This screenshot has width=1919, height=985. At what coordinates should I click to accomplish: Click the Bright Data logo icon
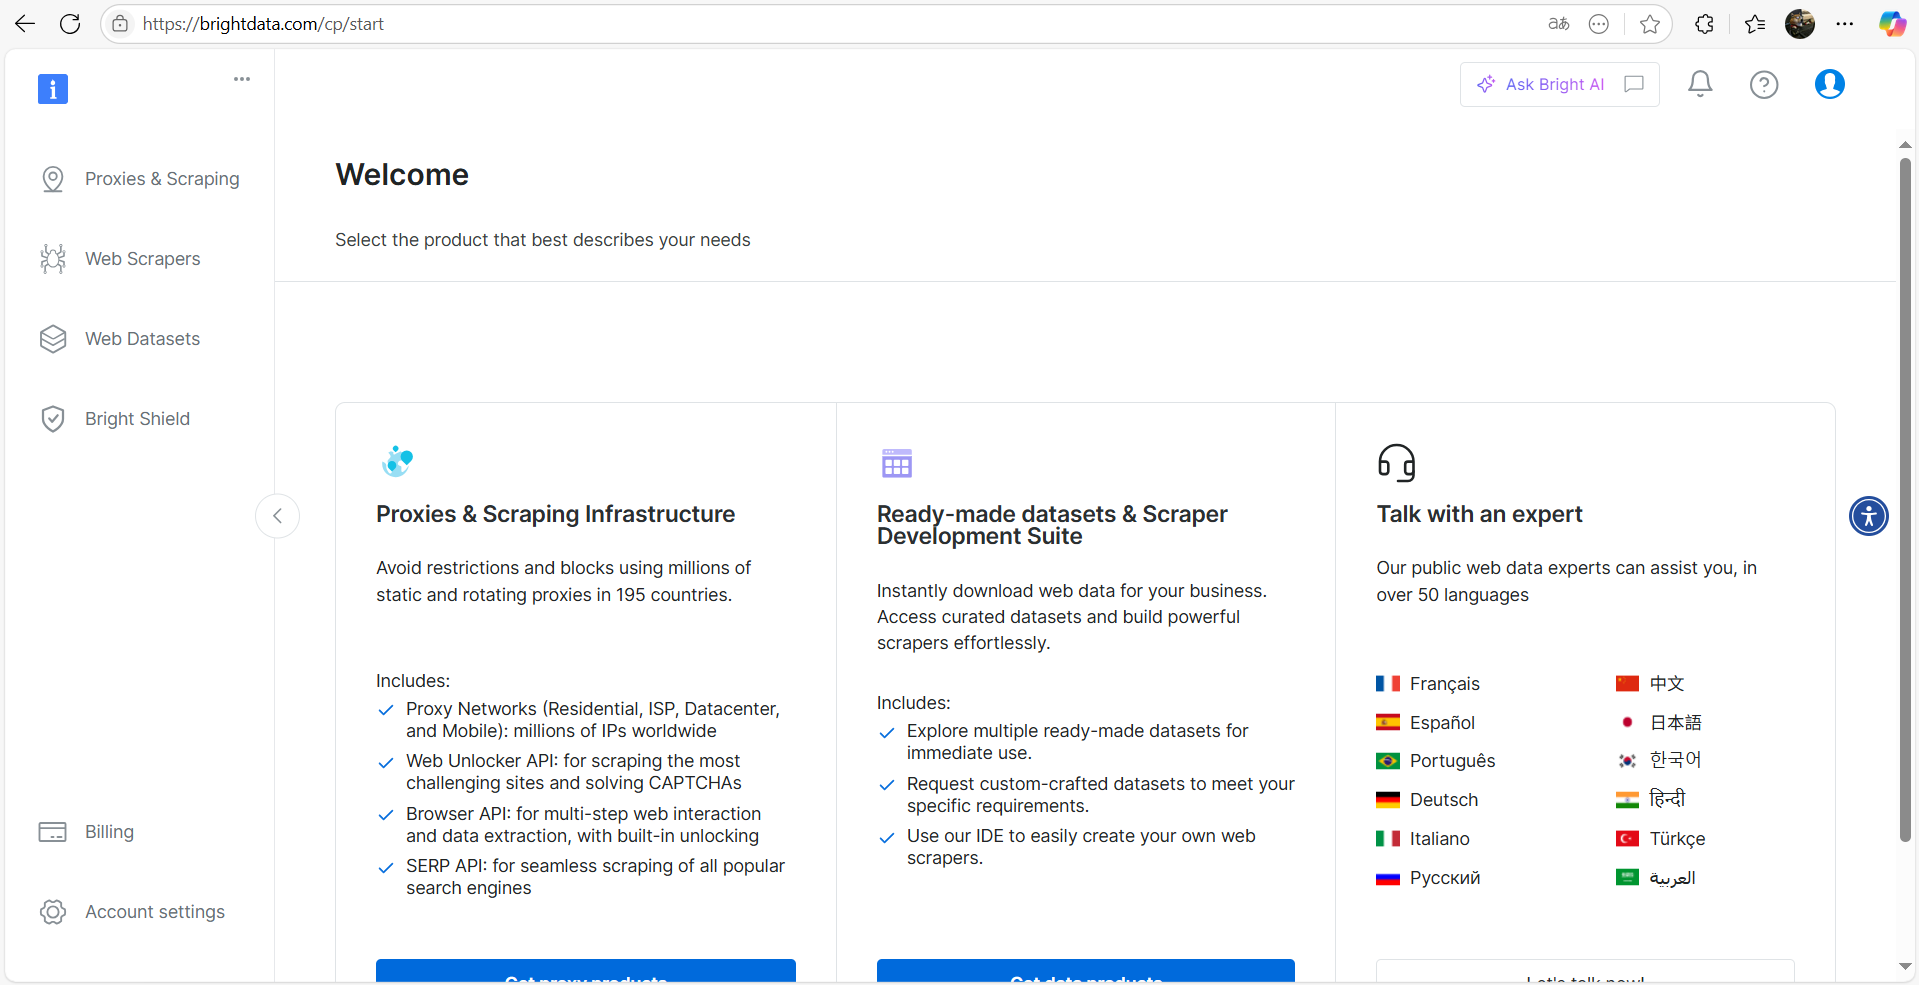coord(53,89)
